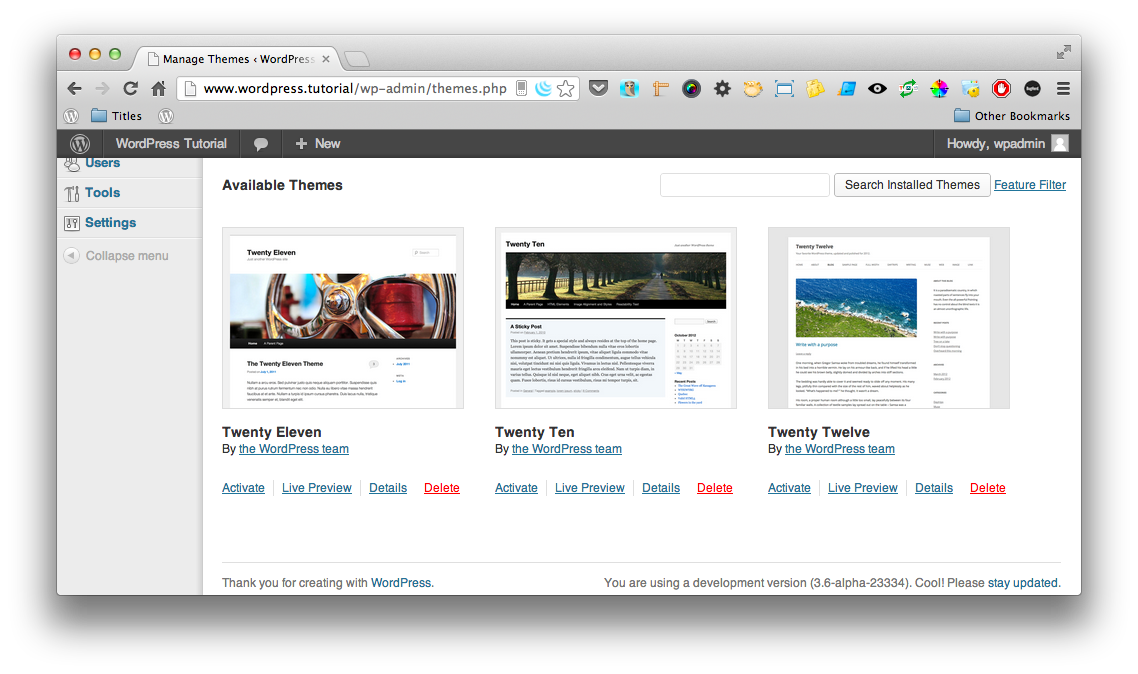Open Live Preview for Twenty Twelve
1138x674 pixels.
point(862,488)
